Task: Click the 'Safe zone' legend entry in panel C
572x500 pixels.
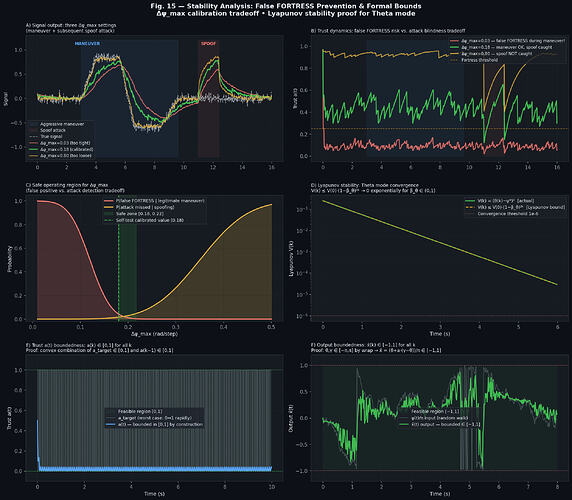Action: coord(134,214)
